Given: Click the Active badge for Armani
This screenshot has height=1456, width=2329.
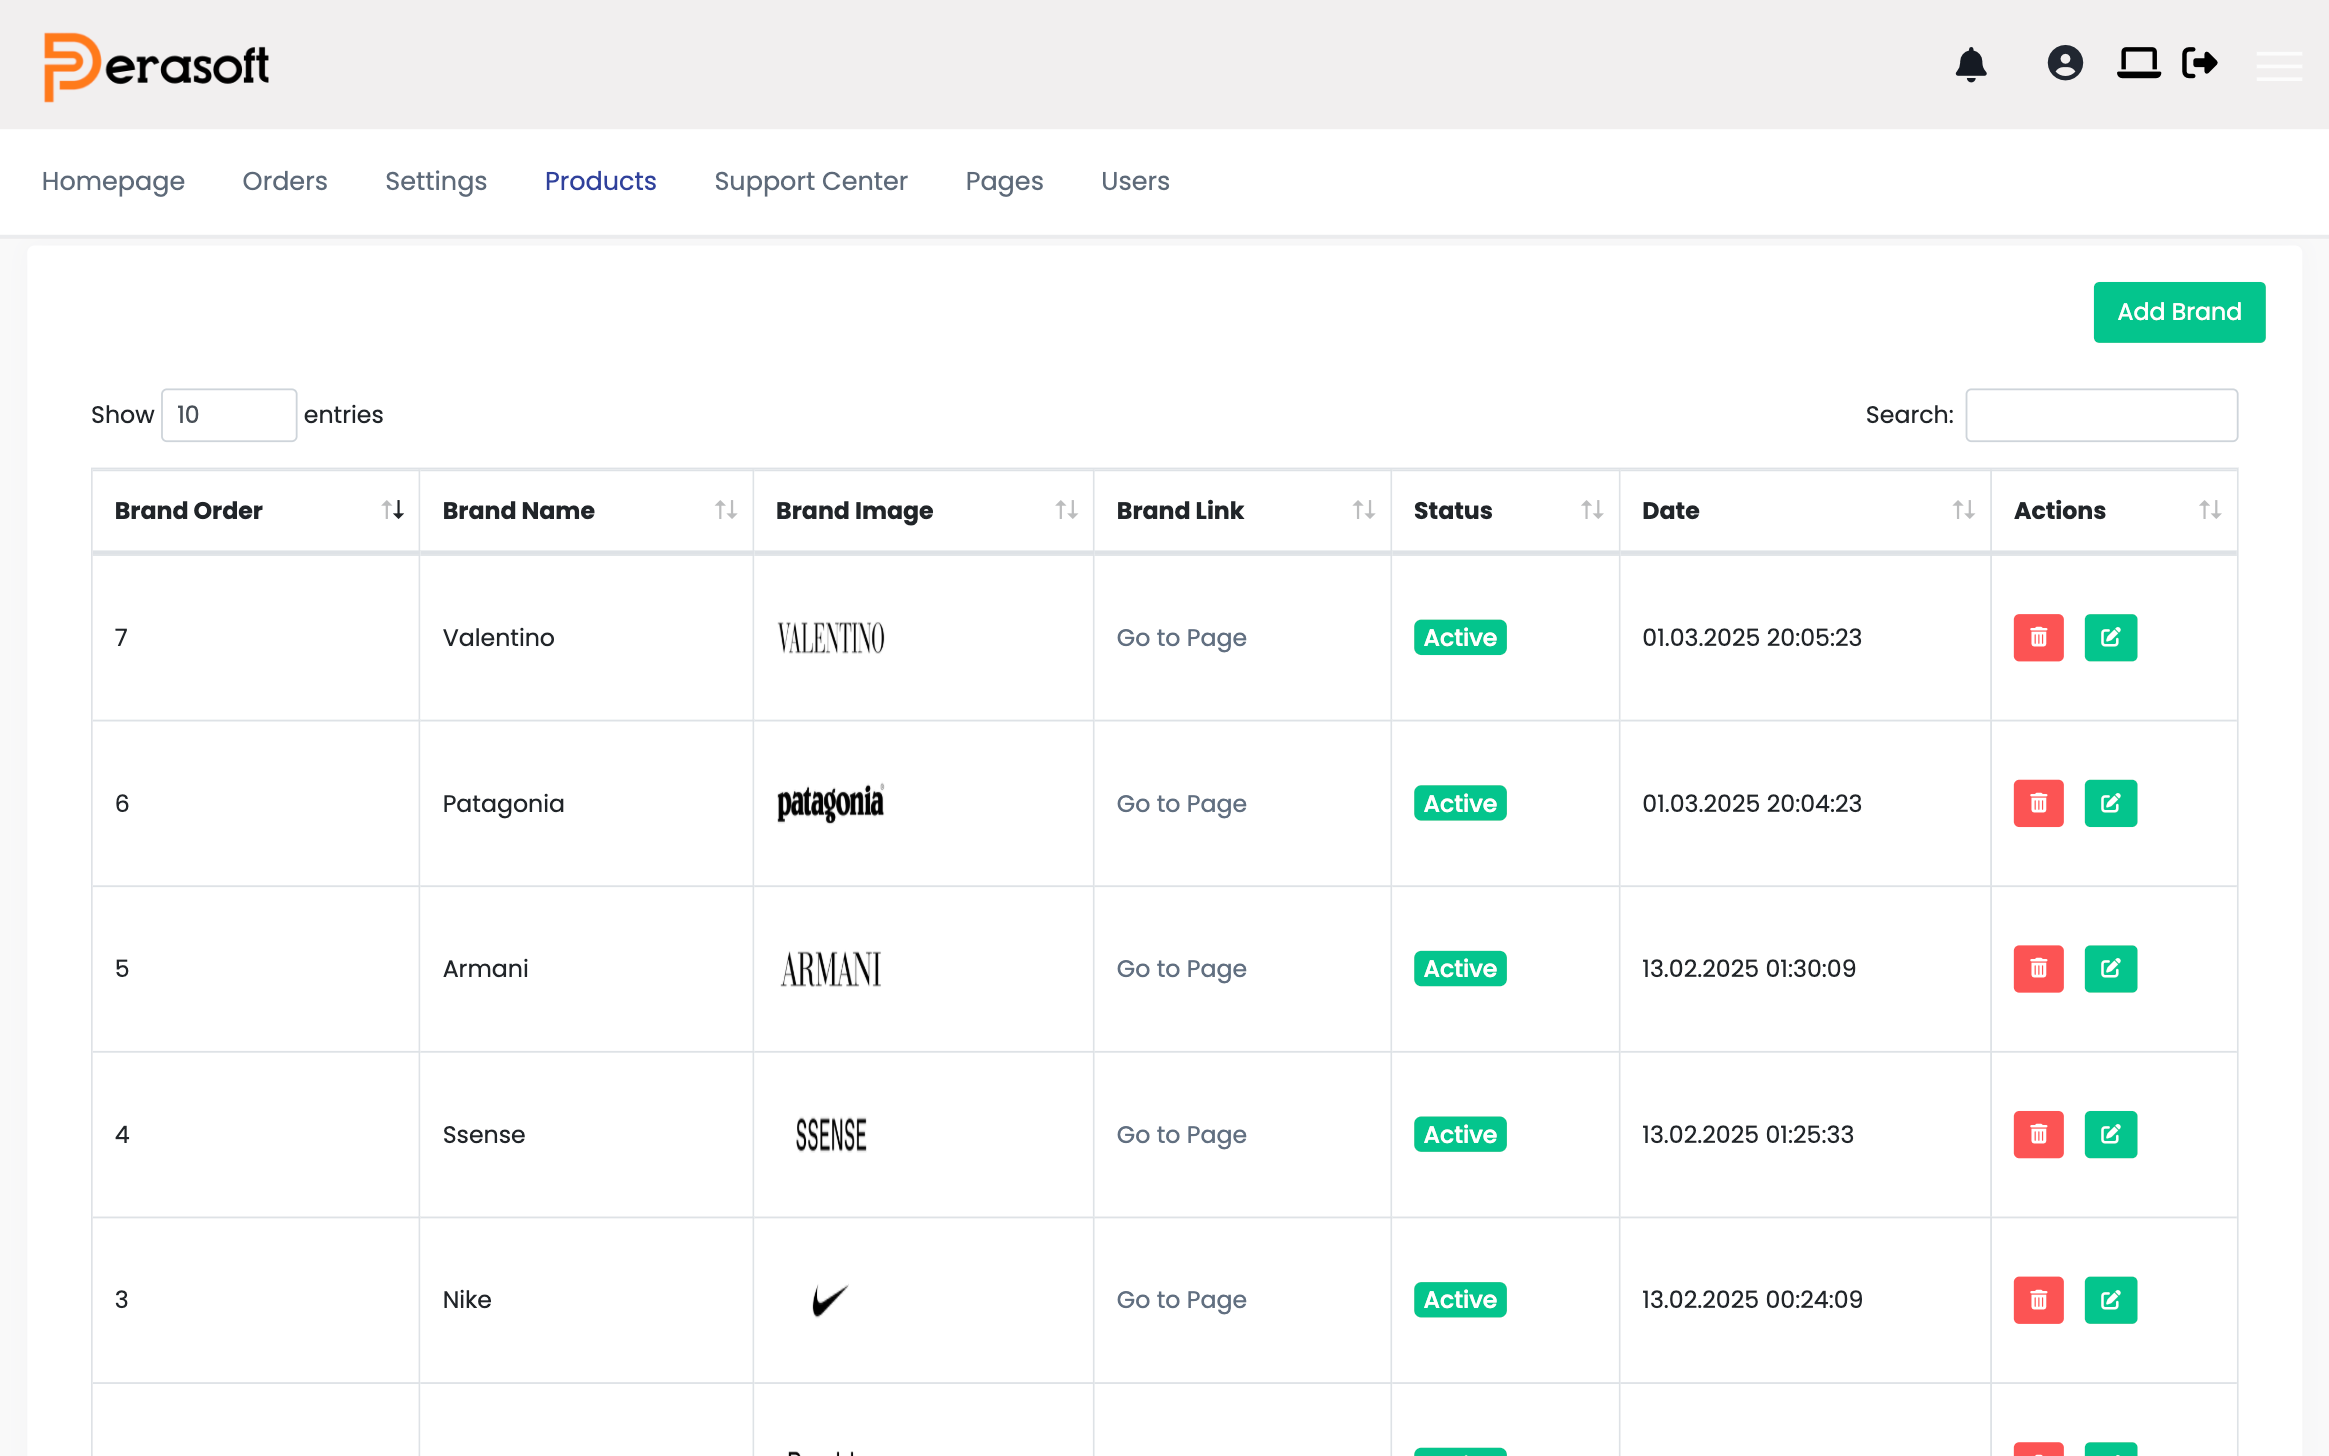Looking at the screenshot, I should coord(1460,968).
